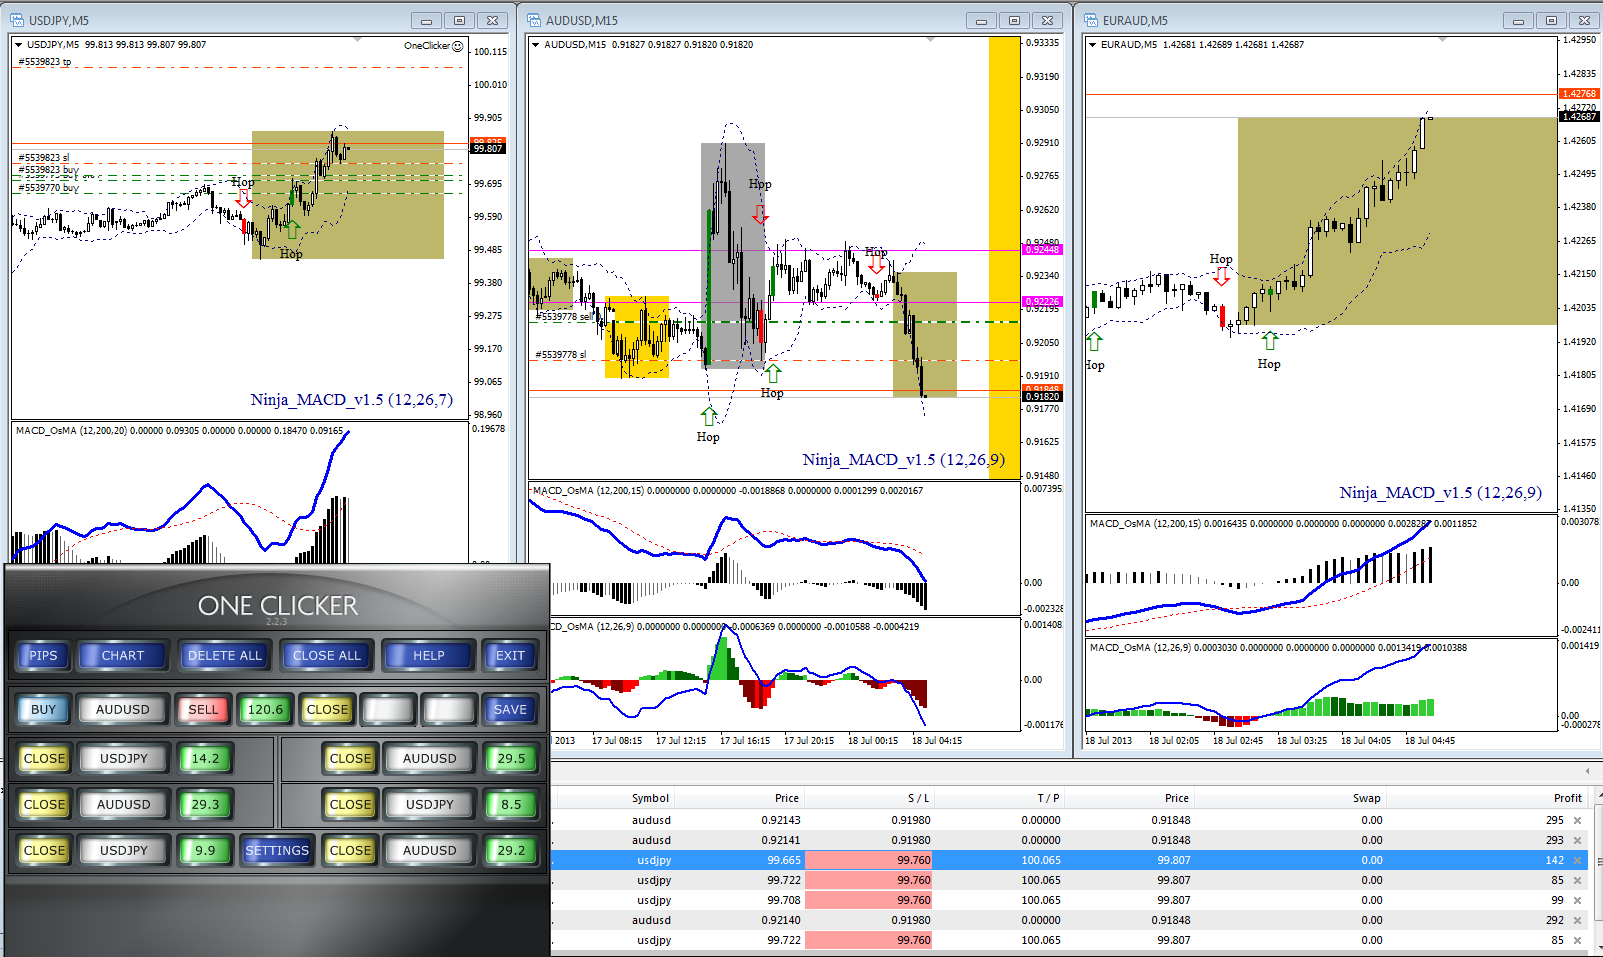Click the green 14.2 pips value
This screenshot has width=1603, height=957.
click(x=205, y=759)
